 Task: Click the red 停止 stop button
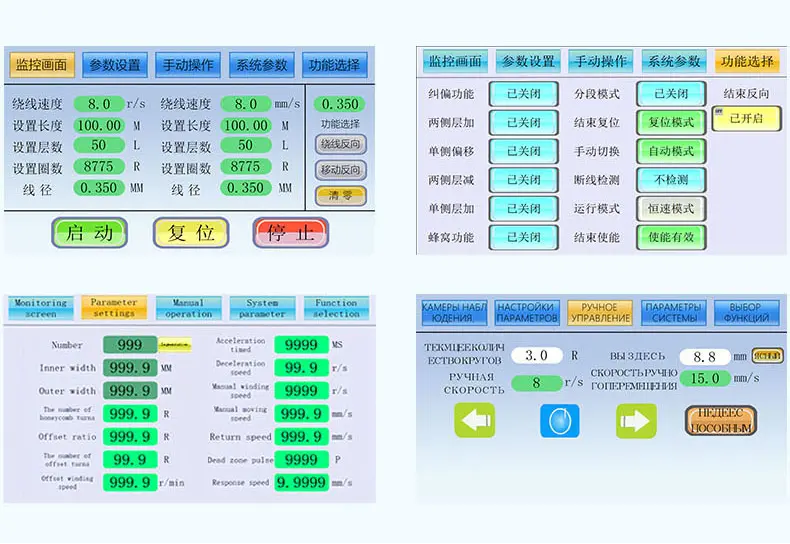pos(291,233)
